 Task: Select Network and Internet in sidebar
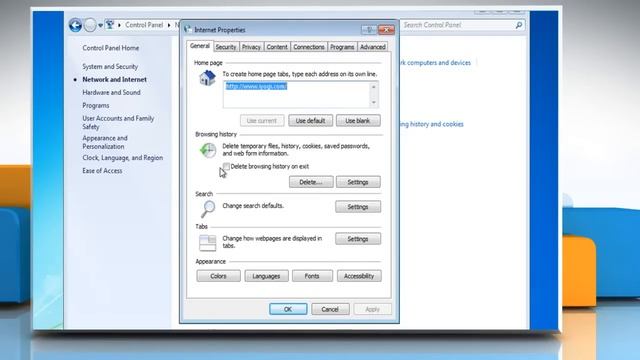[114, 80]
